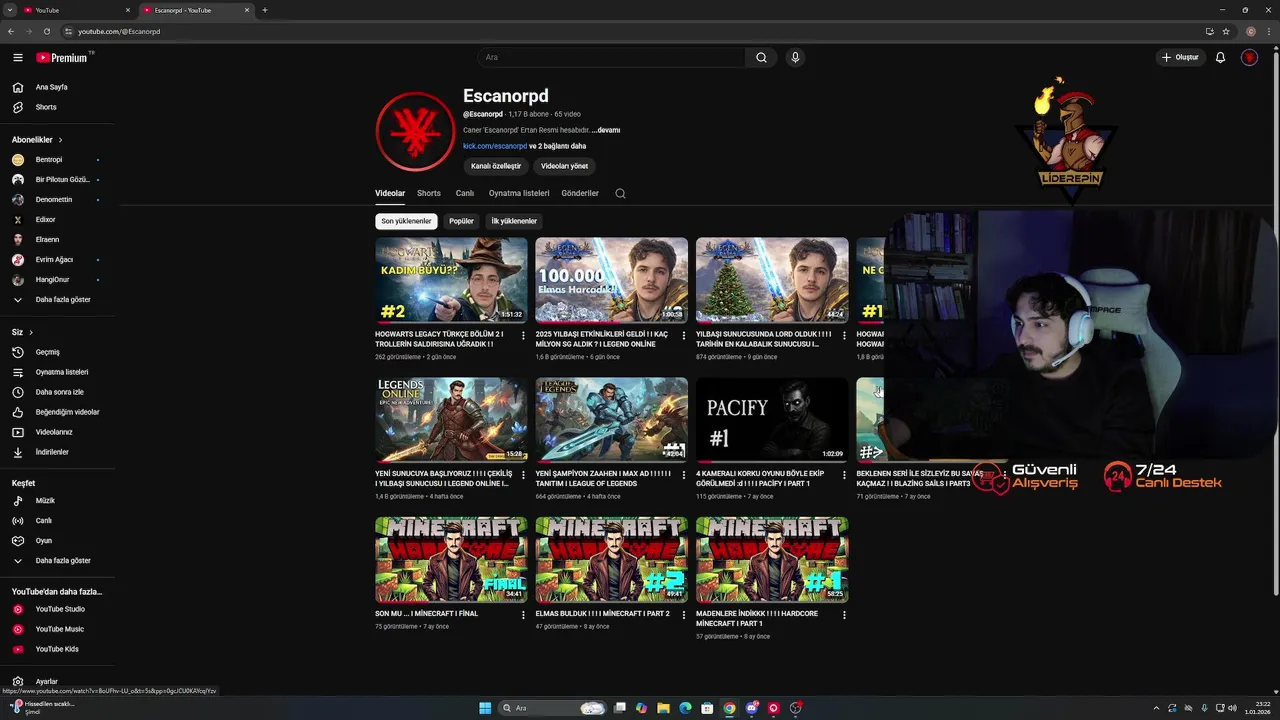Select the İlk yüklenenler filter chip

point(514,221)
